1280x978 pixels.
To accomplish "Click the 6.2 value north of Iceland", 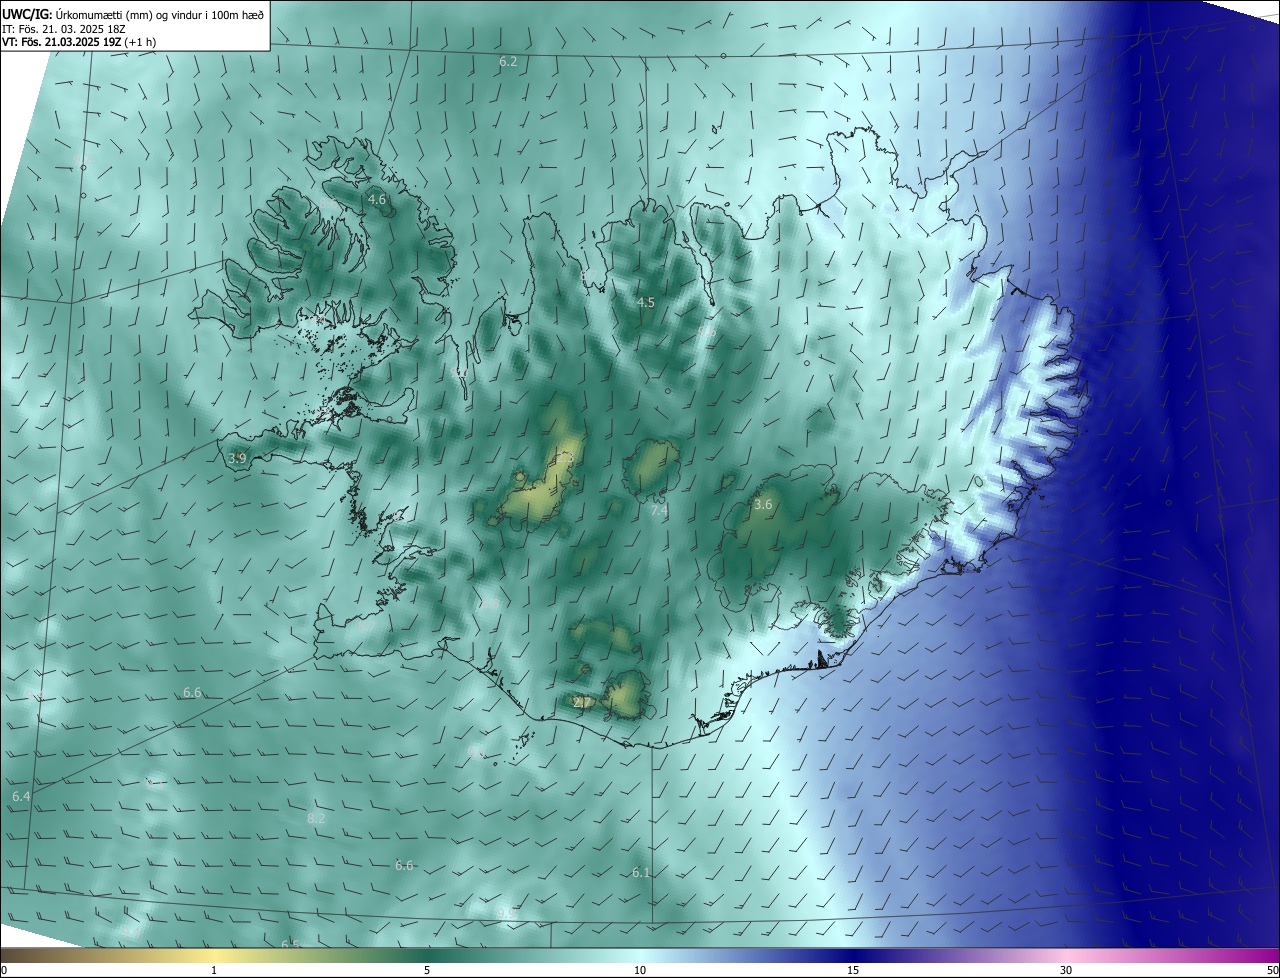I will (508, 62).
